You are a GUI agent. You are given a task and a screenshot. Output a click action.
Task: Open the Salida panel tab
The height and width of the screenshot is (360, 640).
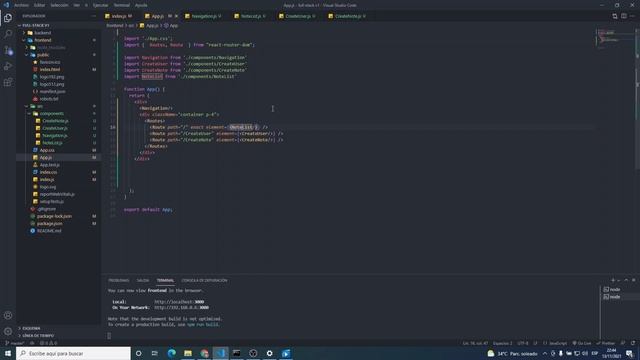[x=143, y=280]
